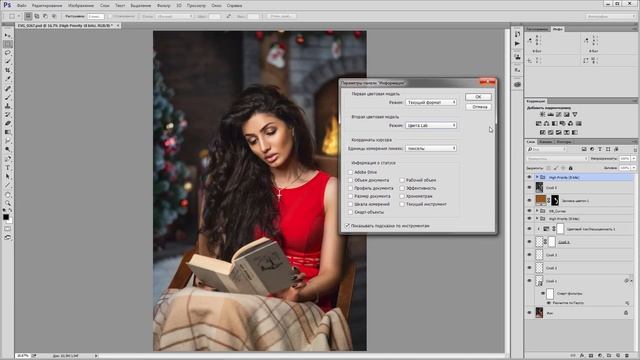Open the foreground color picker
This screenshot has width=640, height=360.
pyautogui.click(x=6, y=217)
